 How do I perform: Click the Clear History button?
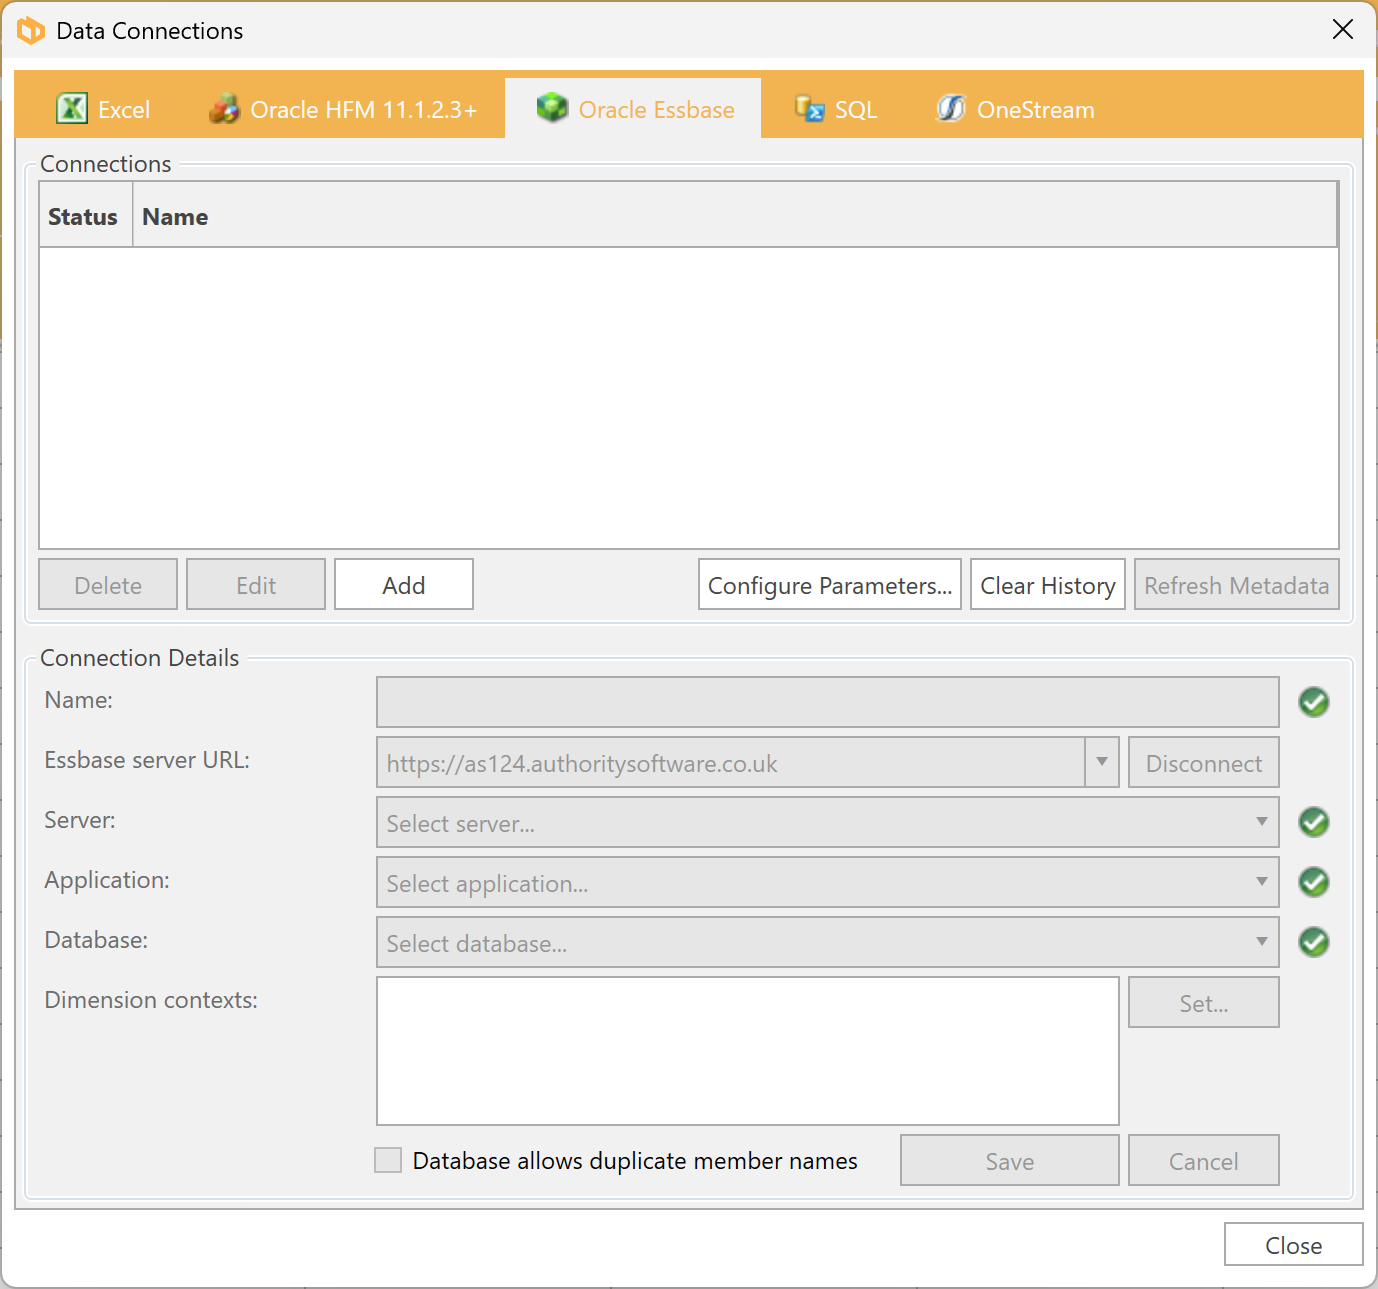1047,585
